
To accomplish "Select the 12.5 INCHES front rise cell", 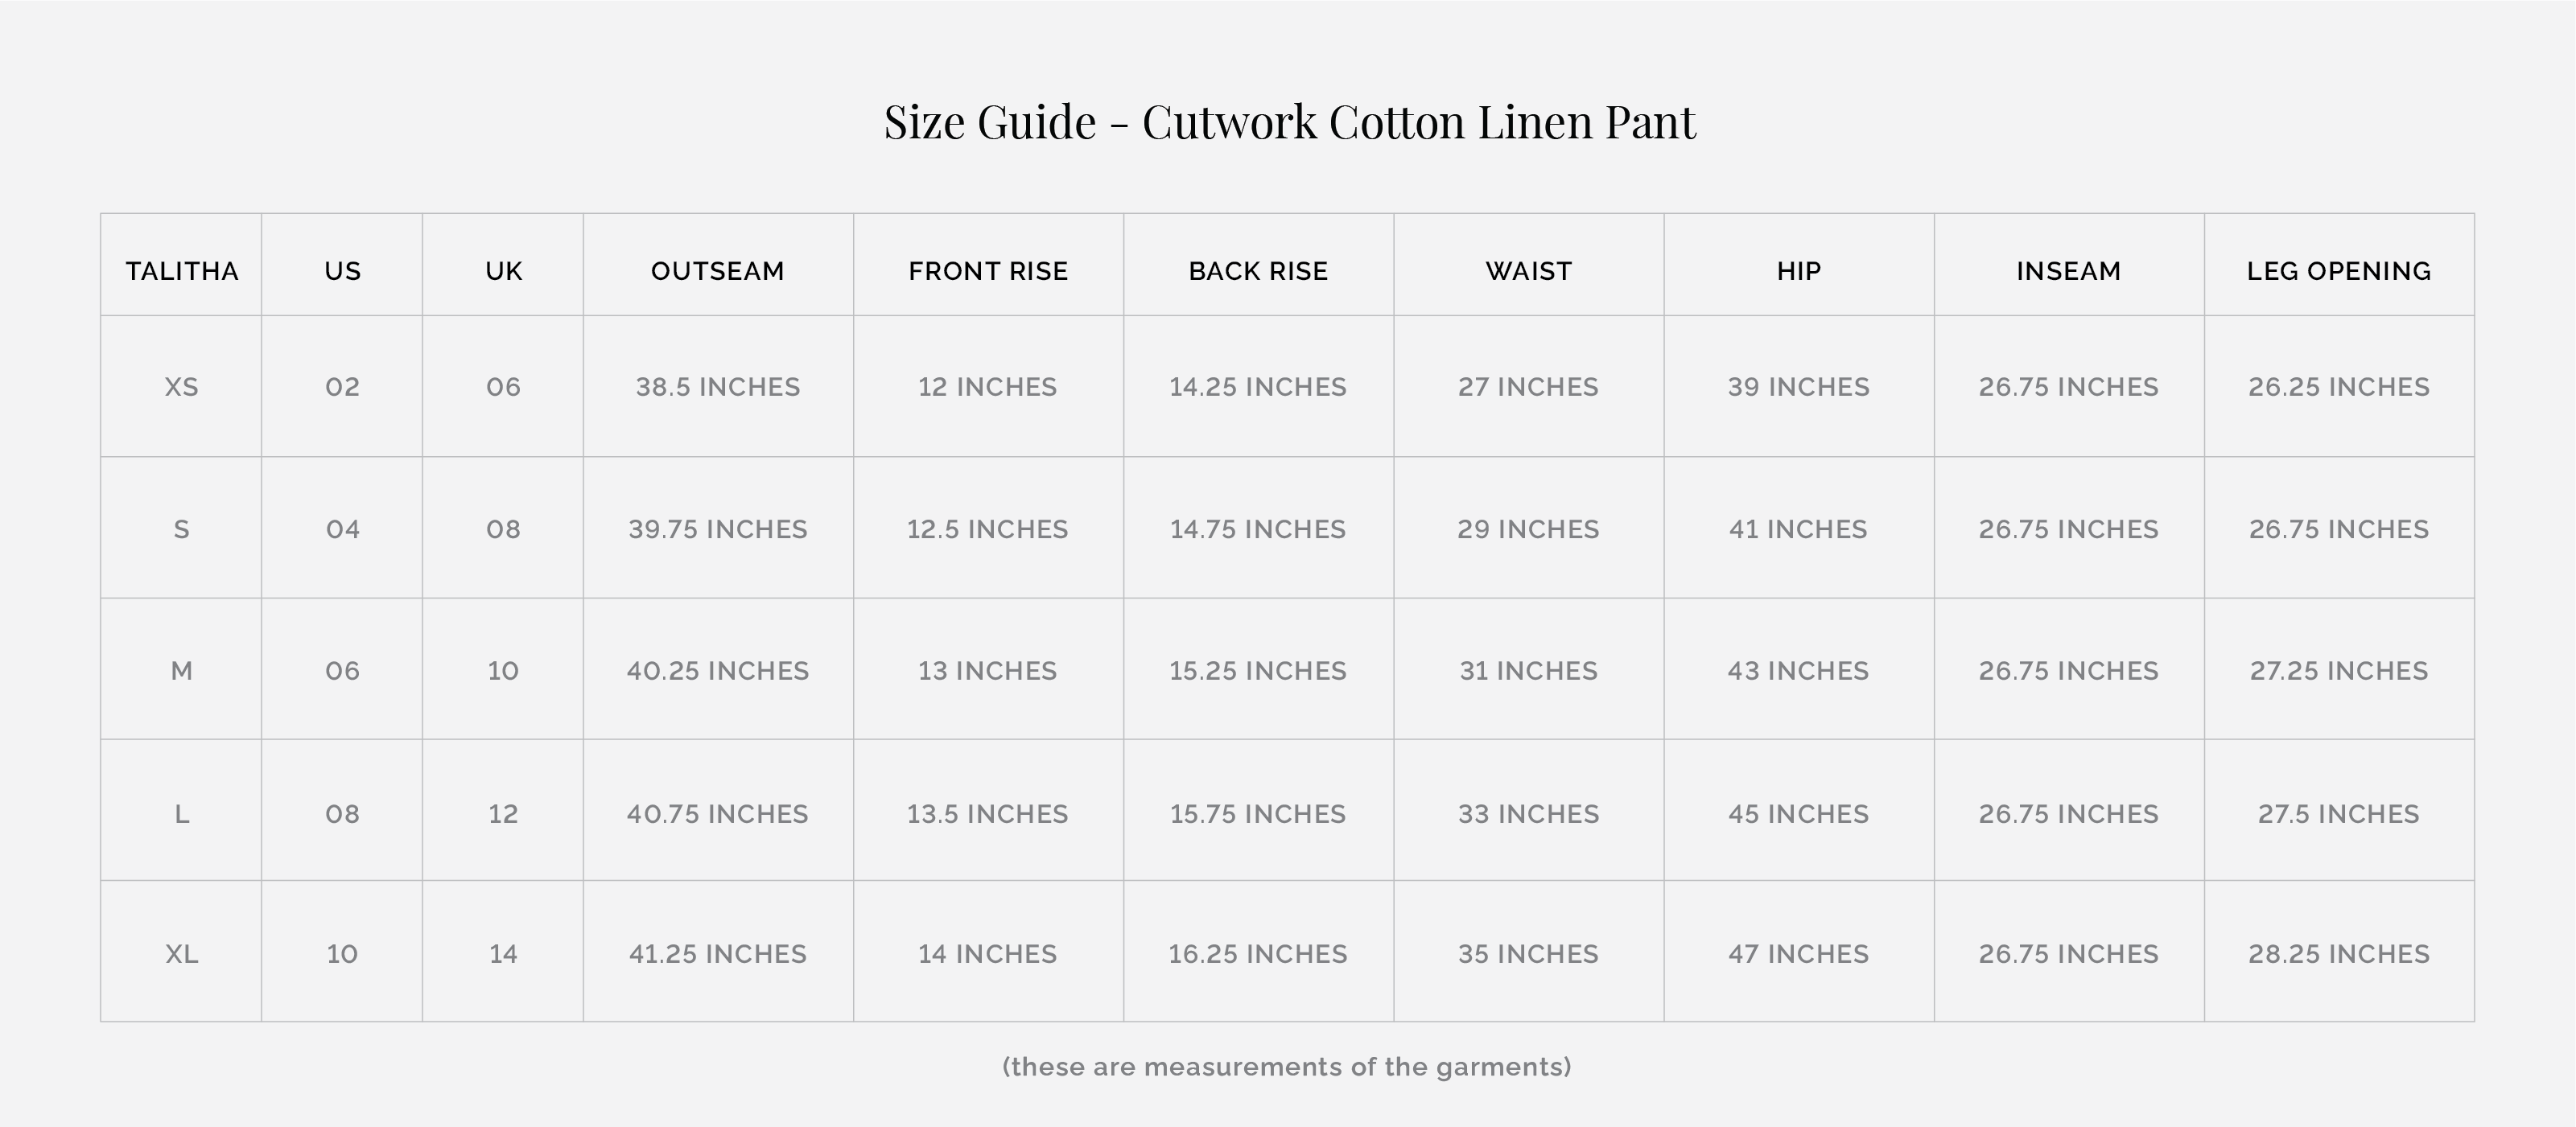I will point(988,529).
